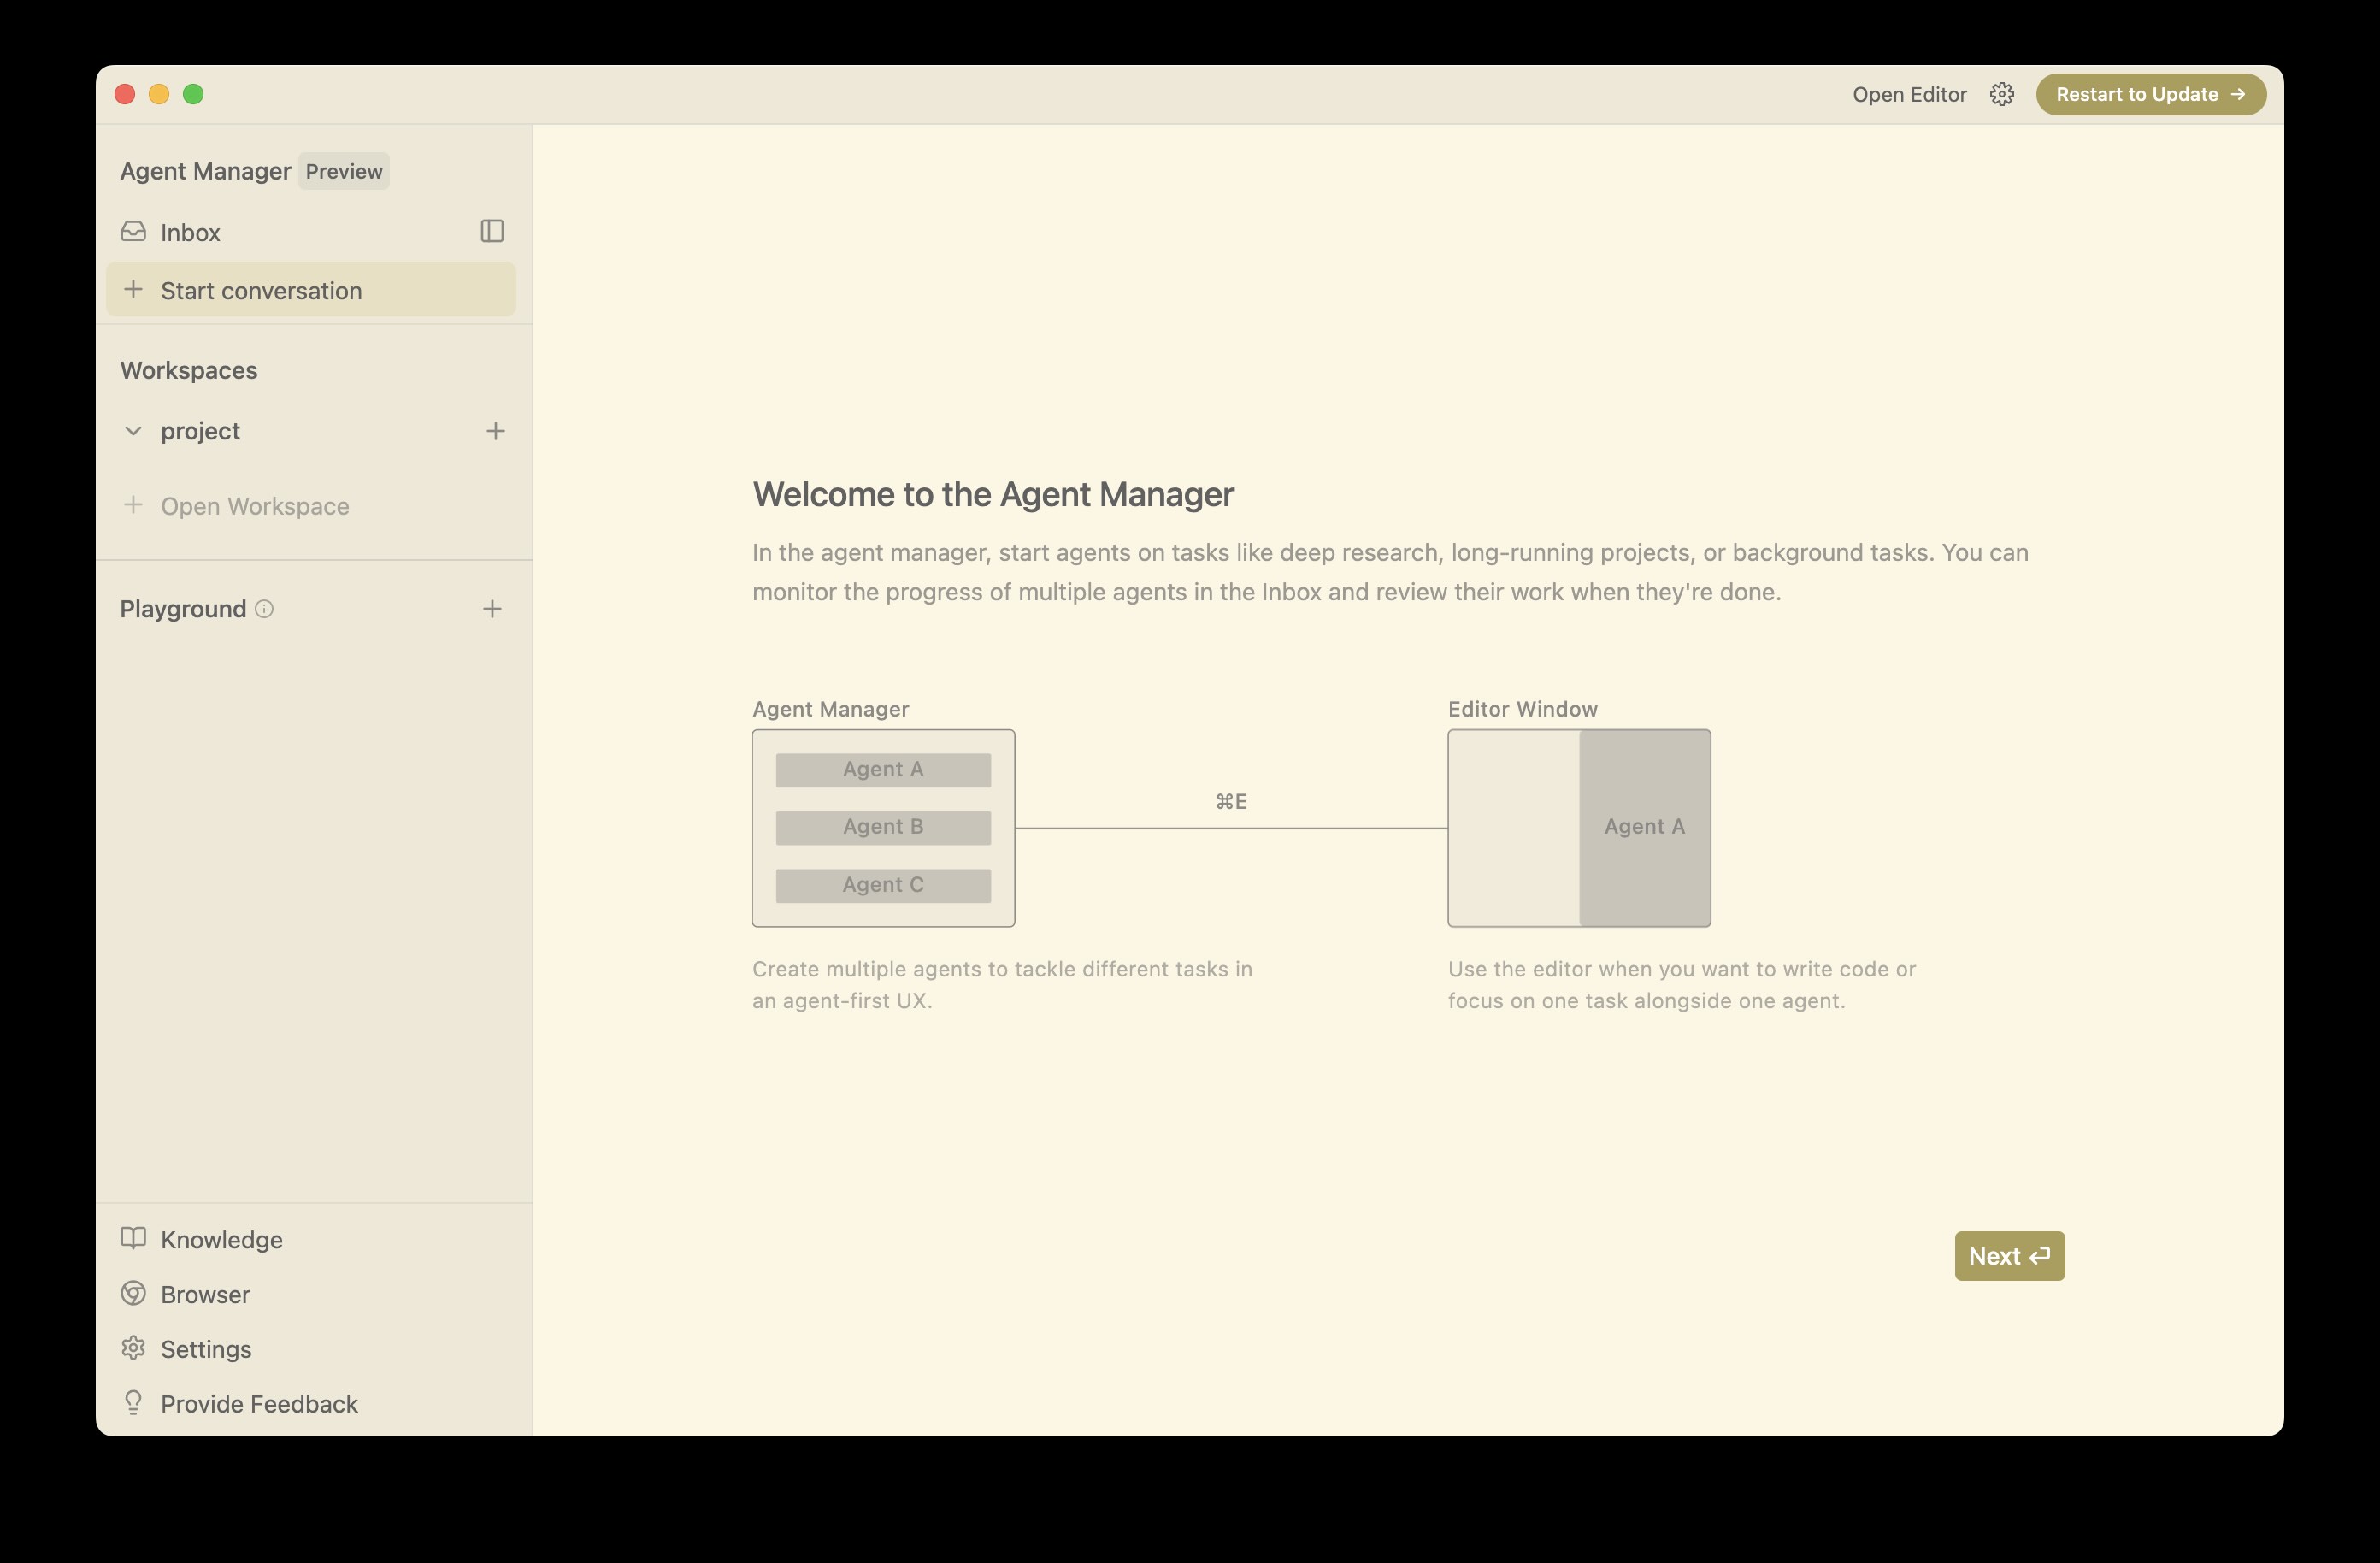Image resolution: width=2380 pixels, height=1563 pixels.
Task: Click Open Editor in the title bar
Action: coord(1909,94)
